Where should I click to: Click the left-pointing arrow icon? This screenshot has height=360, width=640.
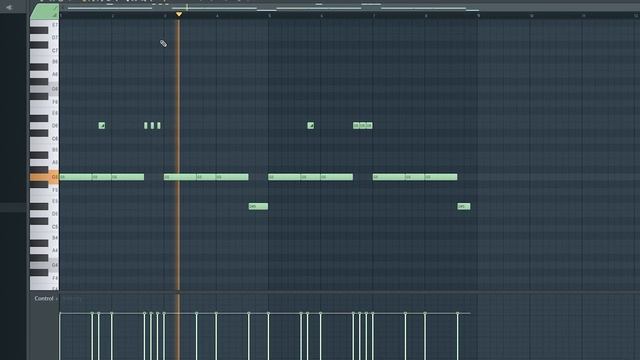[x=9, y=7]
